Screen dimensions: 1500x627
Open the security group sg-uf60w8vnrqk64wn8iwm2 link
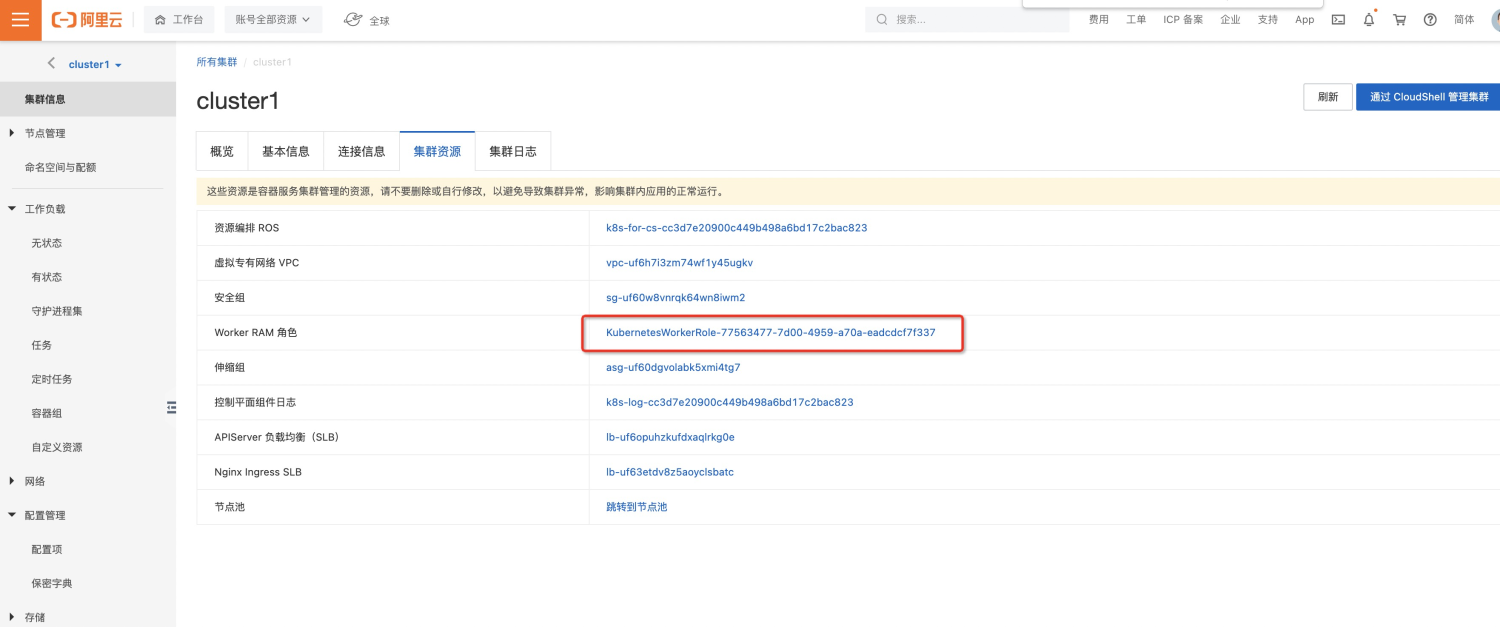pyautogui.click(x=676, y=298)
